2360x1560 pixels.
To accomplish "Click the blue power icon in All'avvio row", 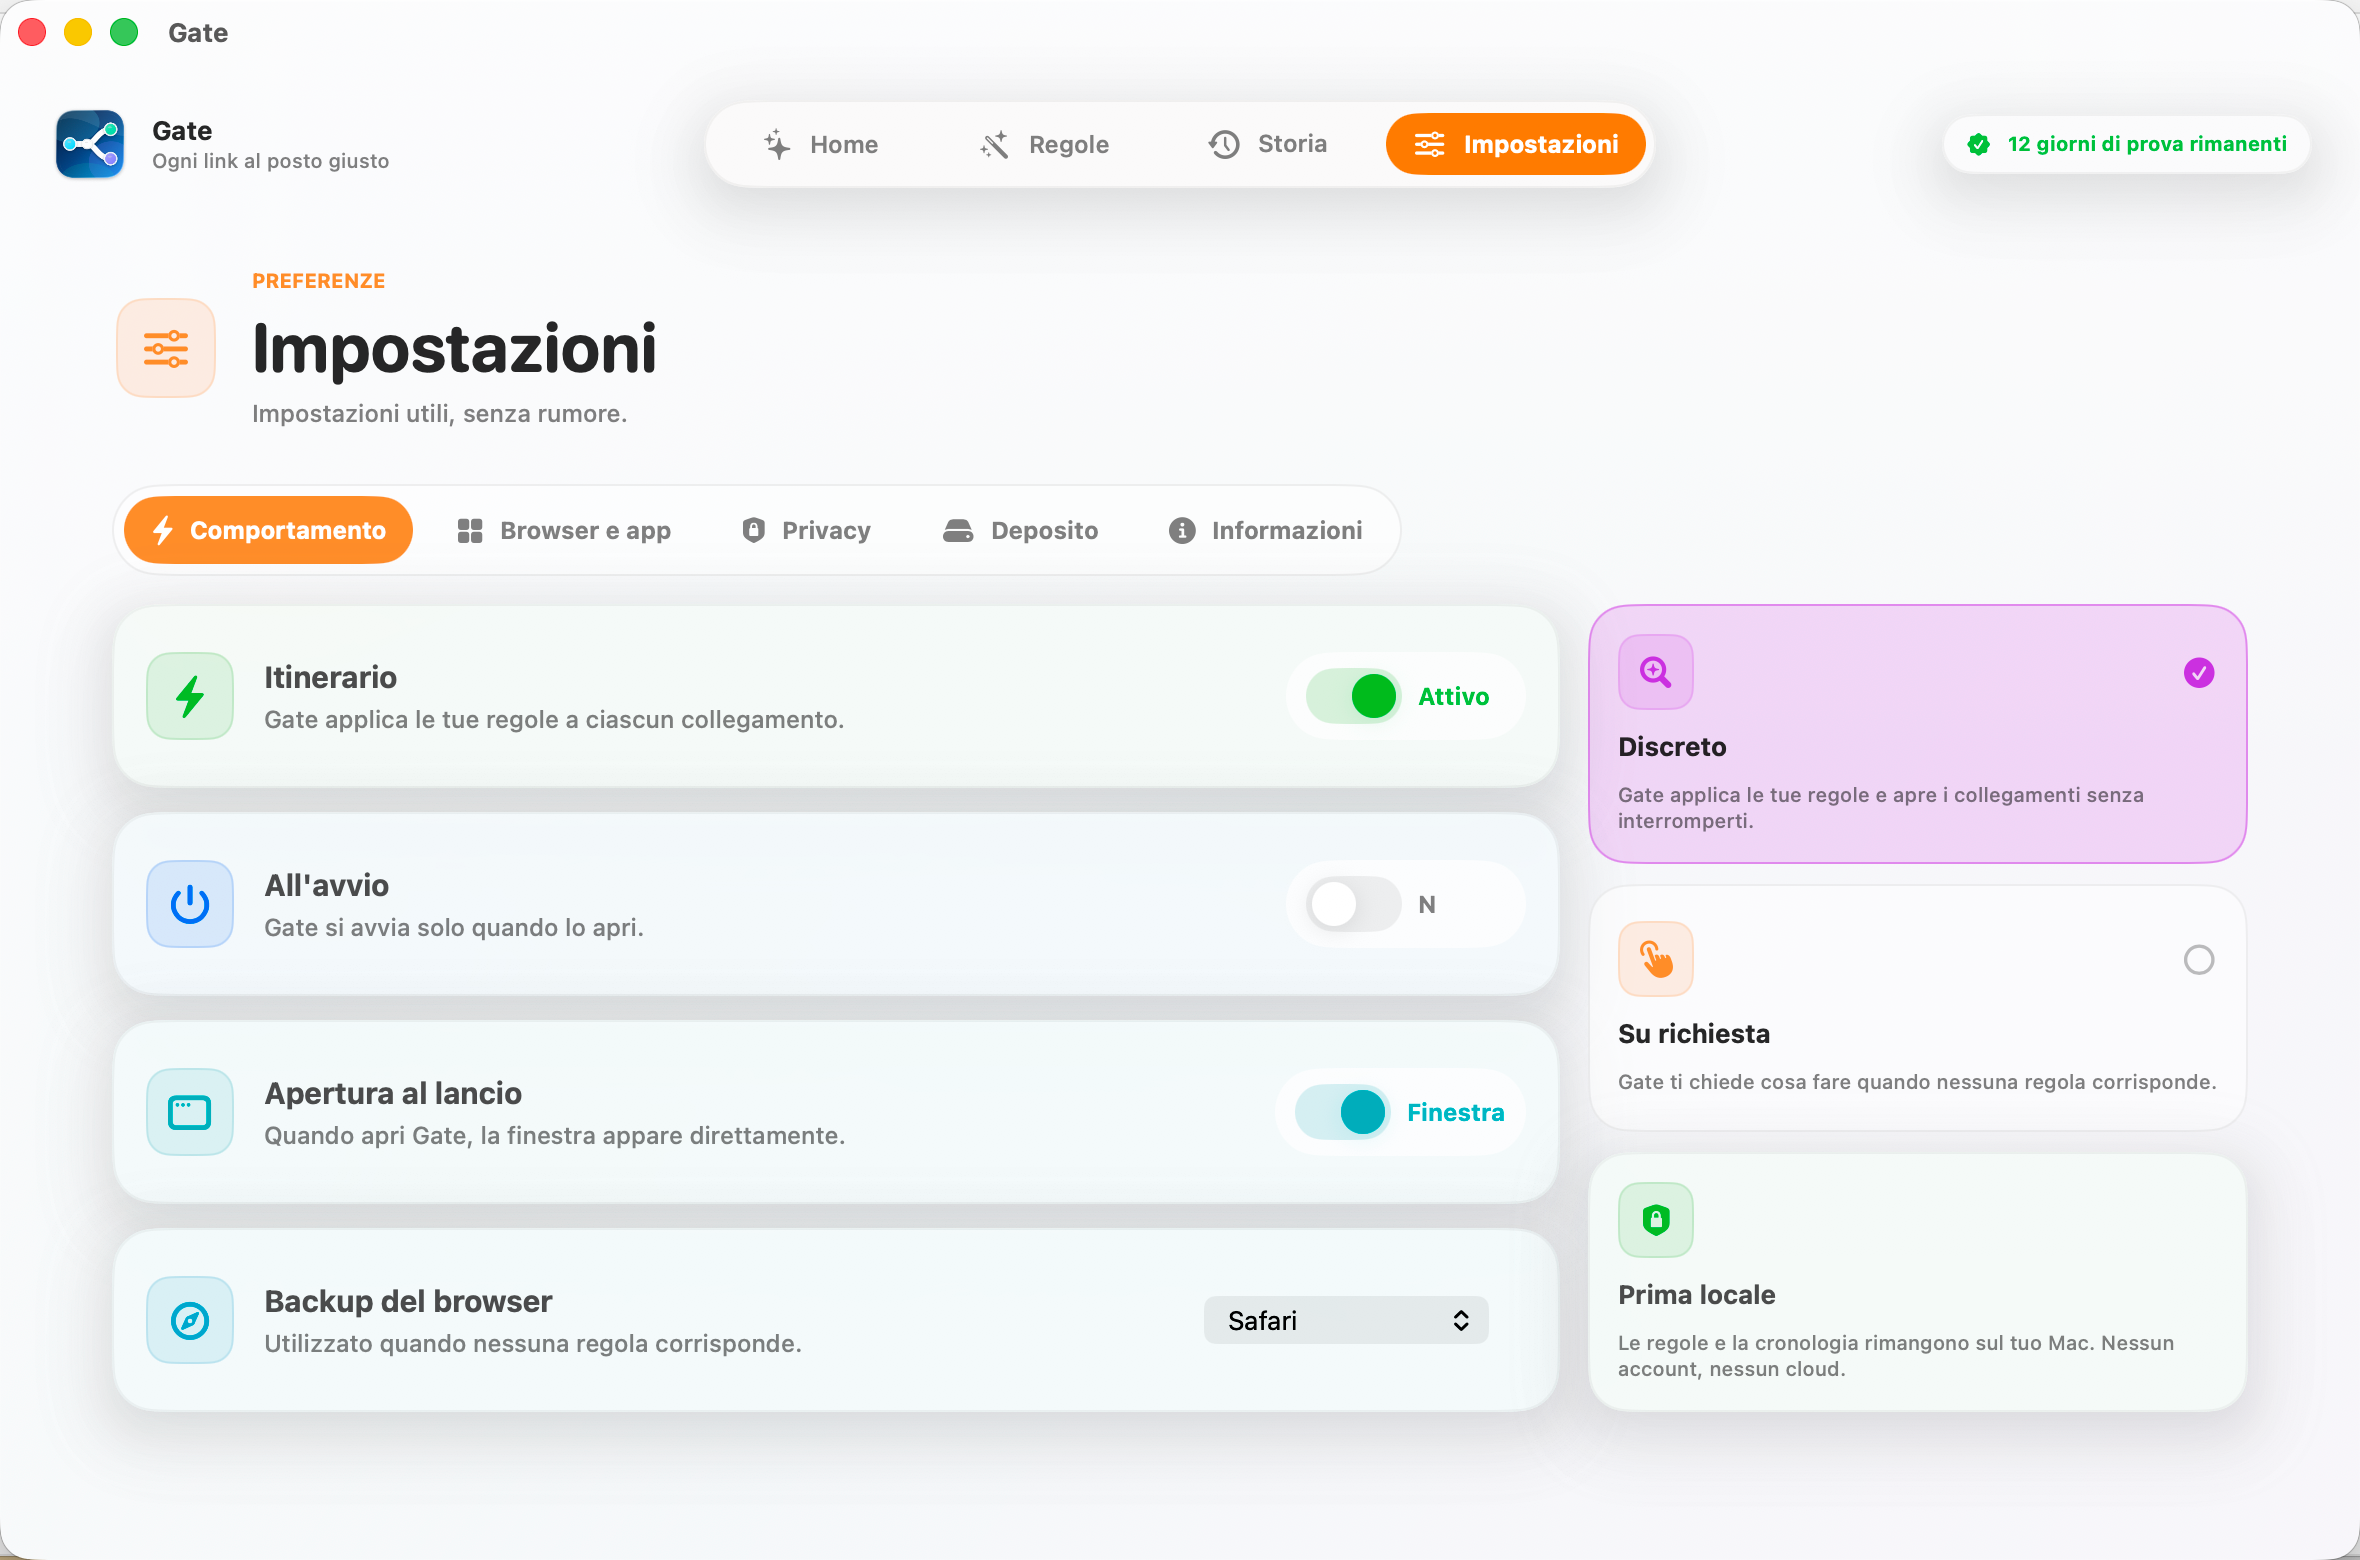I will pos(190,904).
